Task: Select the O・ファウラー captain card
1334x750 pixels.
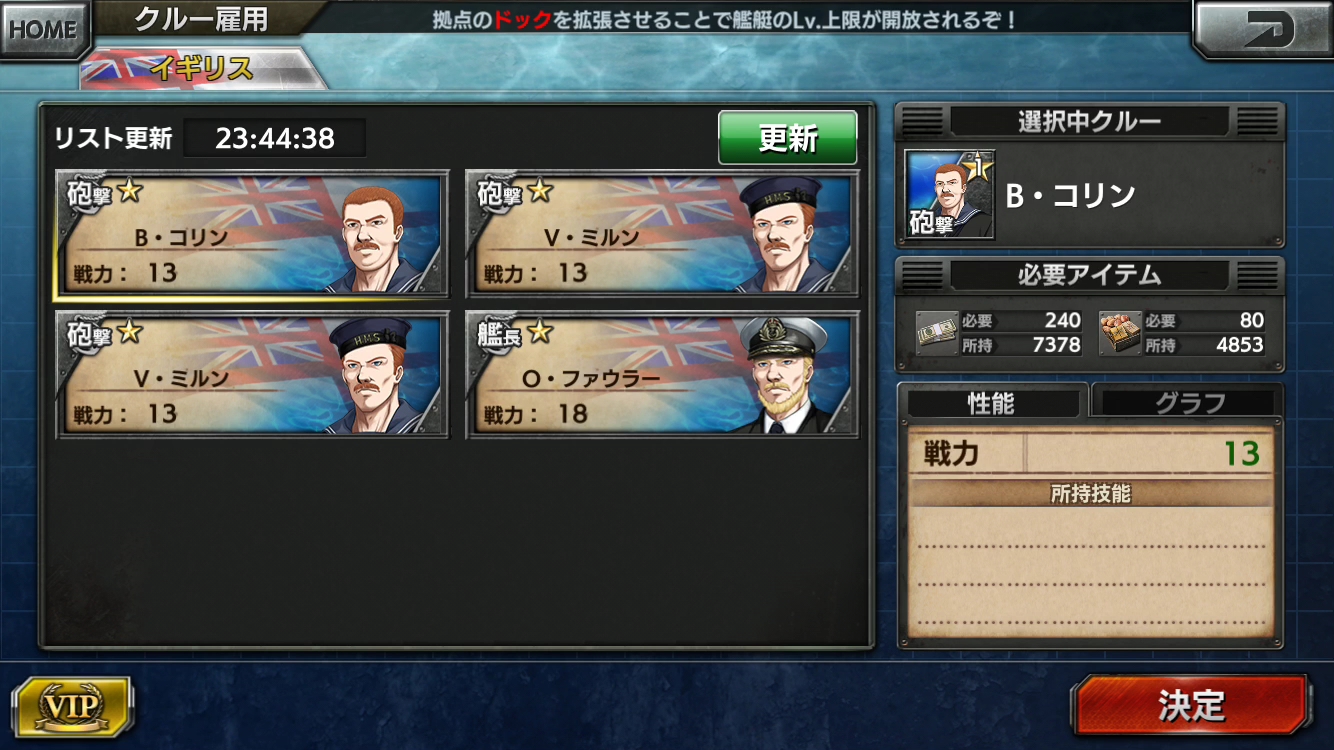Action: click(663, 375)
